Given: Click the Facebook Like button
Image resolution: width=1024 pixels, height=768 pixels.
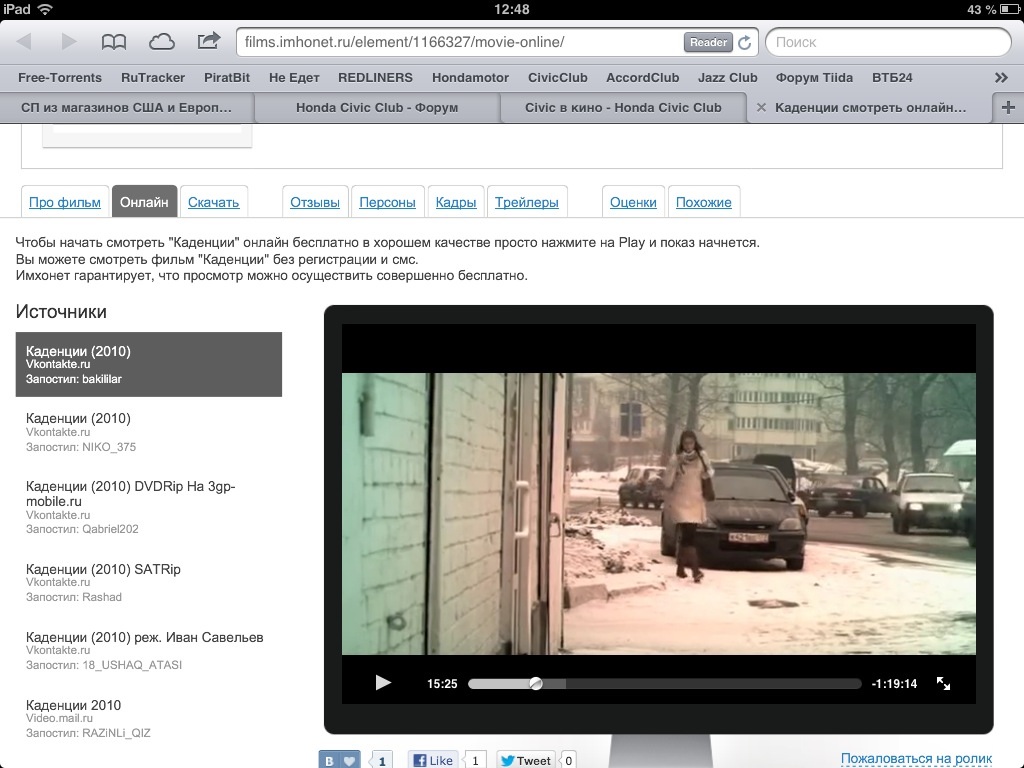Looking at the screenshot, I should [434, 760].
